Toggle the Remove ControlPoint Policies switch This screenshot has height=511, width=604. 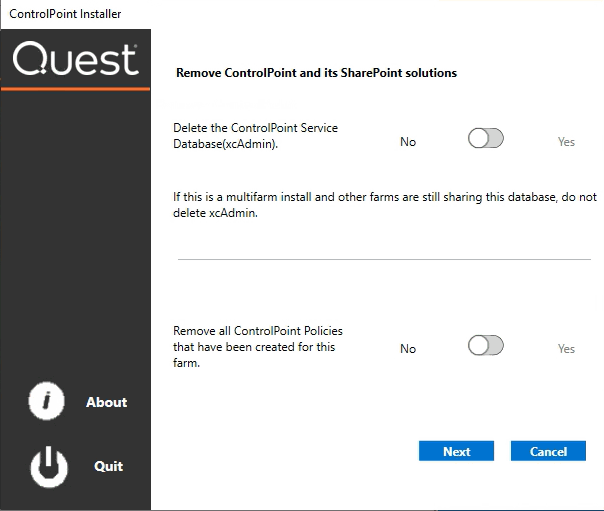pyautogui.click(x=485, y=346)
